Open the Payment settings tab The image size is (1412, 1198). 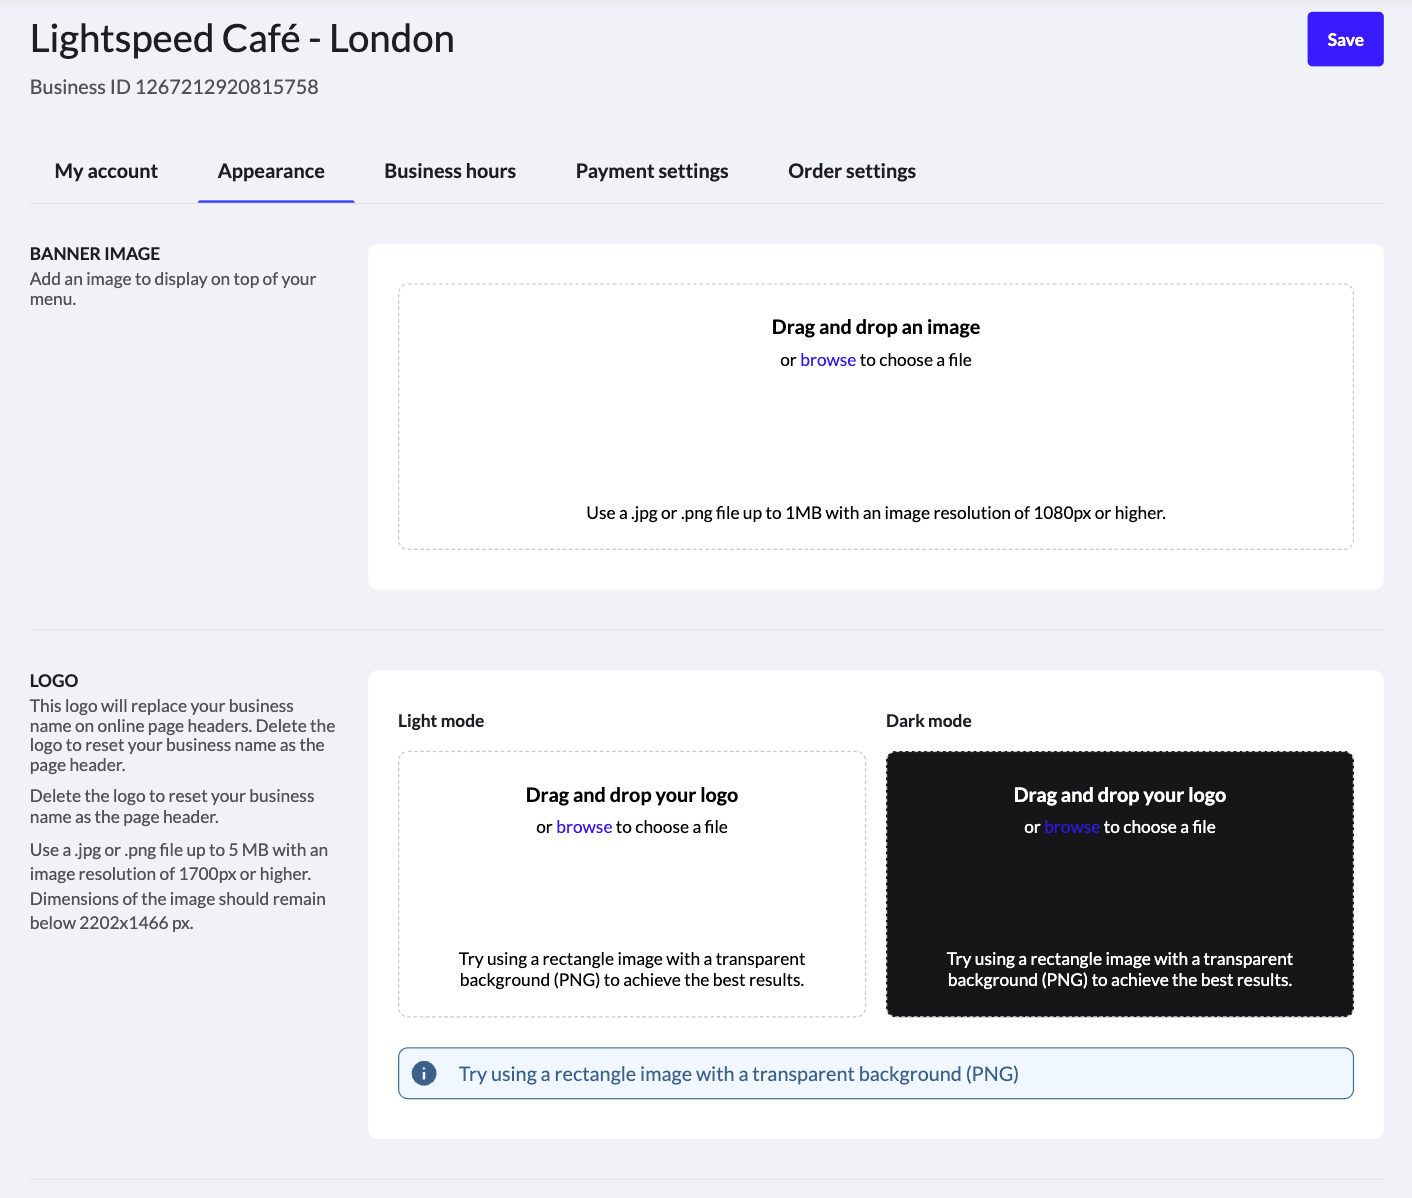click(x=651, y=171)
